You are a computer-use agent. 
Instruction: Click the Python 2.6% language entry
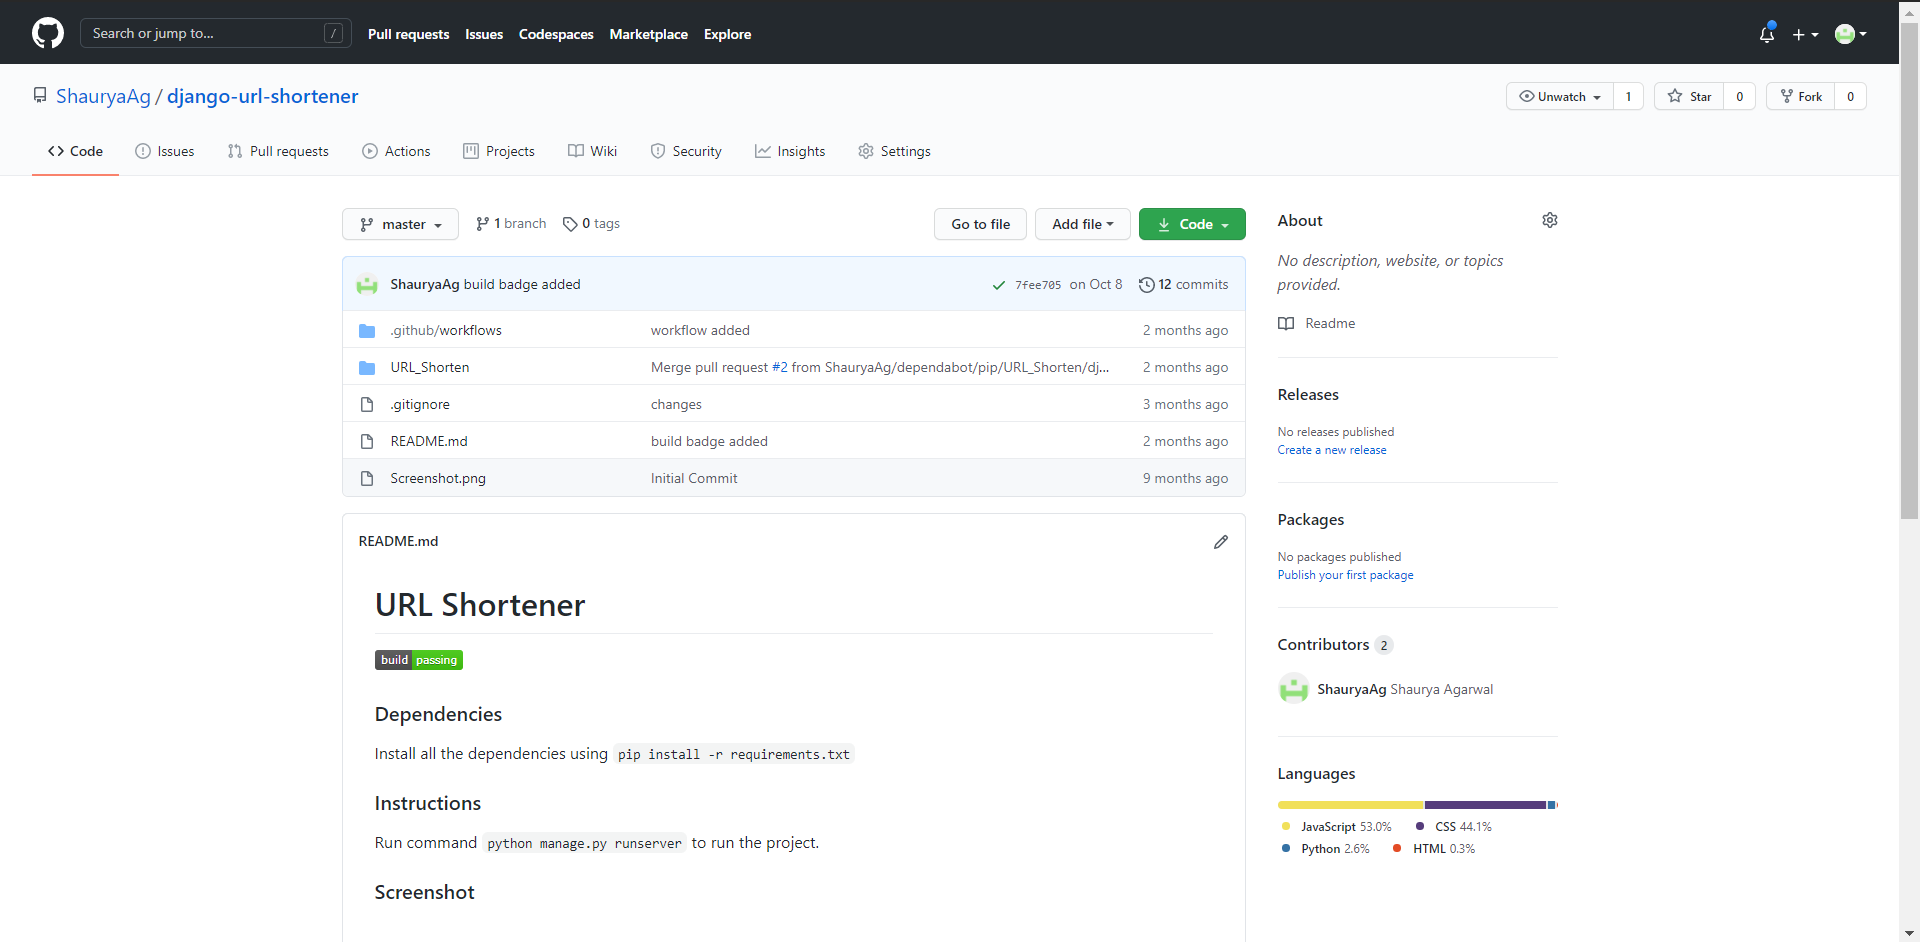pos(1325,849)
